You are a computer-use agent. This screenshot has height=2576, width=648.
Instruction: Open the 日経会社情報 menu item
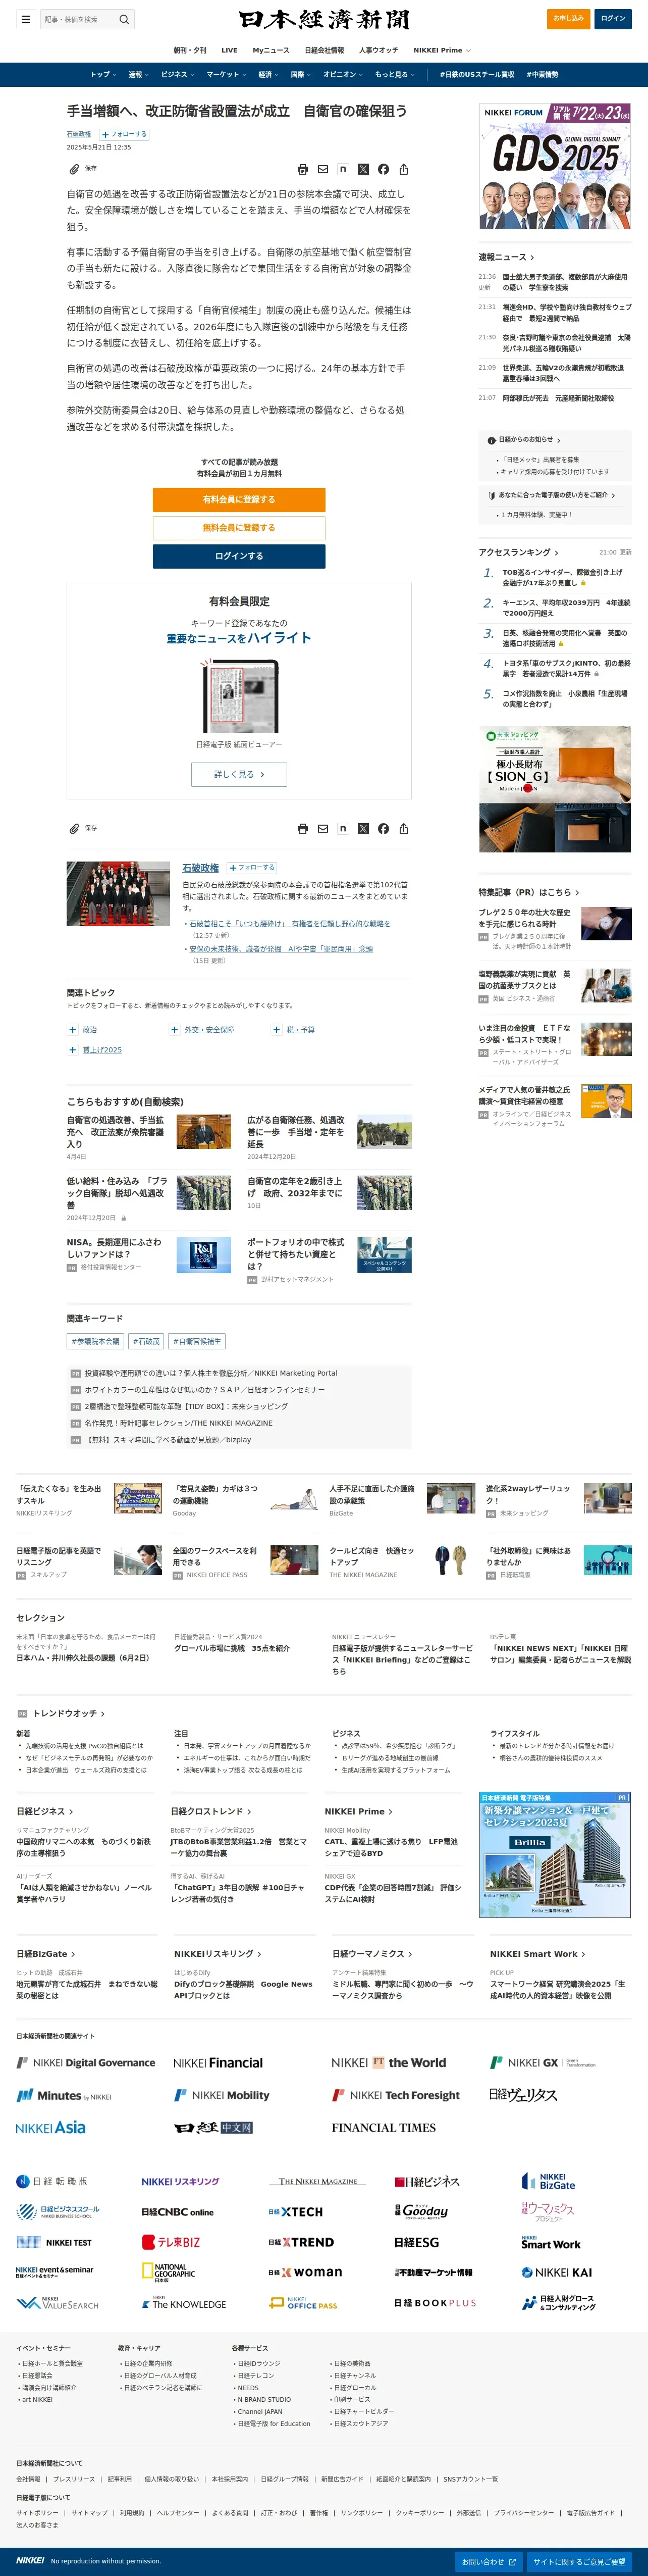pos(324,50)
